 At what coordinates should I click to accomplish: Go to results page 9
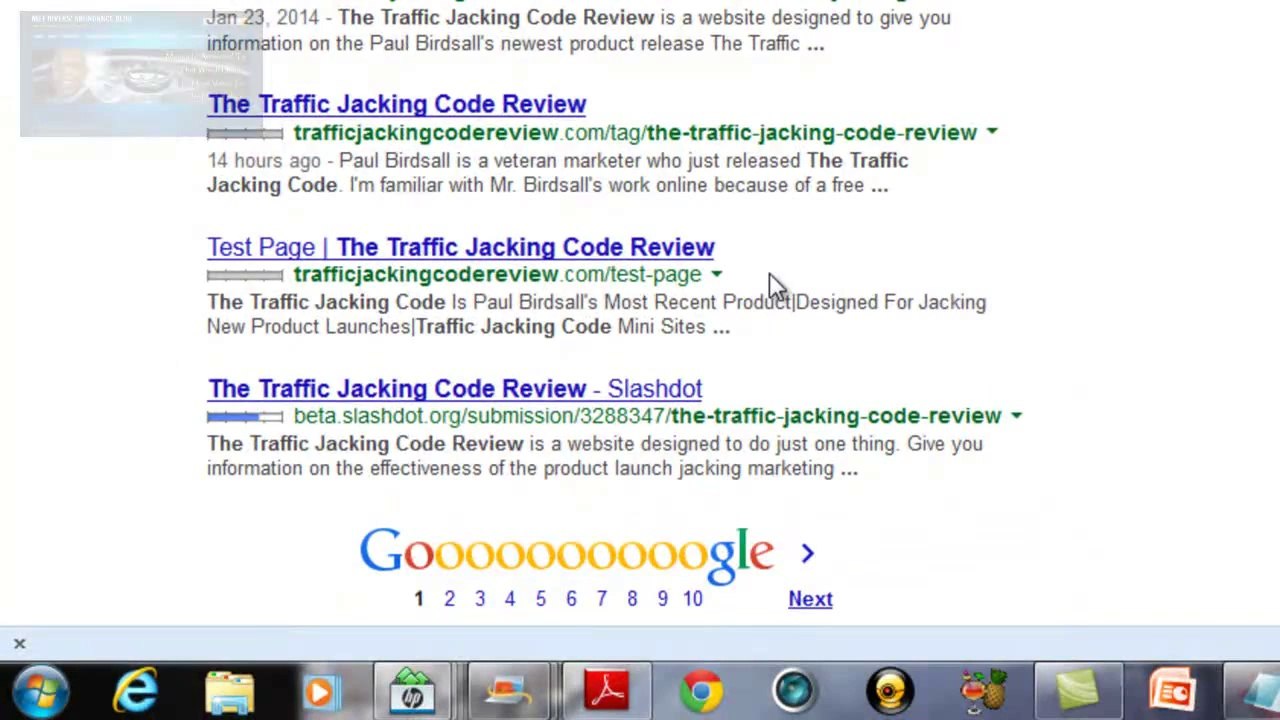[x=662, y=599]
